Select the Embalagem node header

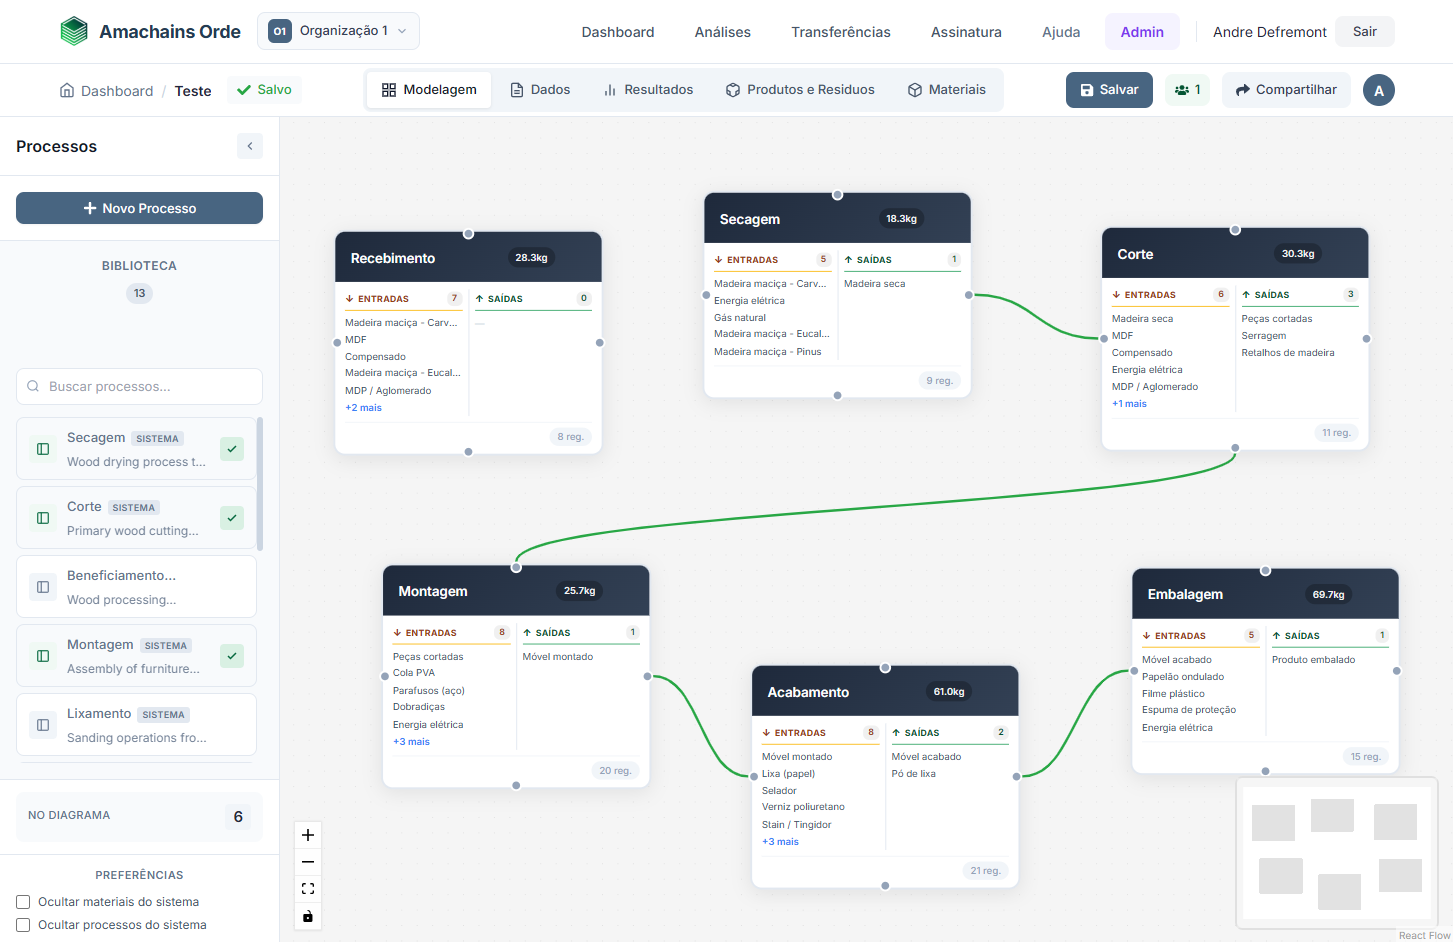click(x=1265, y=594)
